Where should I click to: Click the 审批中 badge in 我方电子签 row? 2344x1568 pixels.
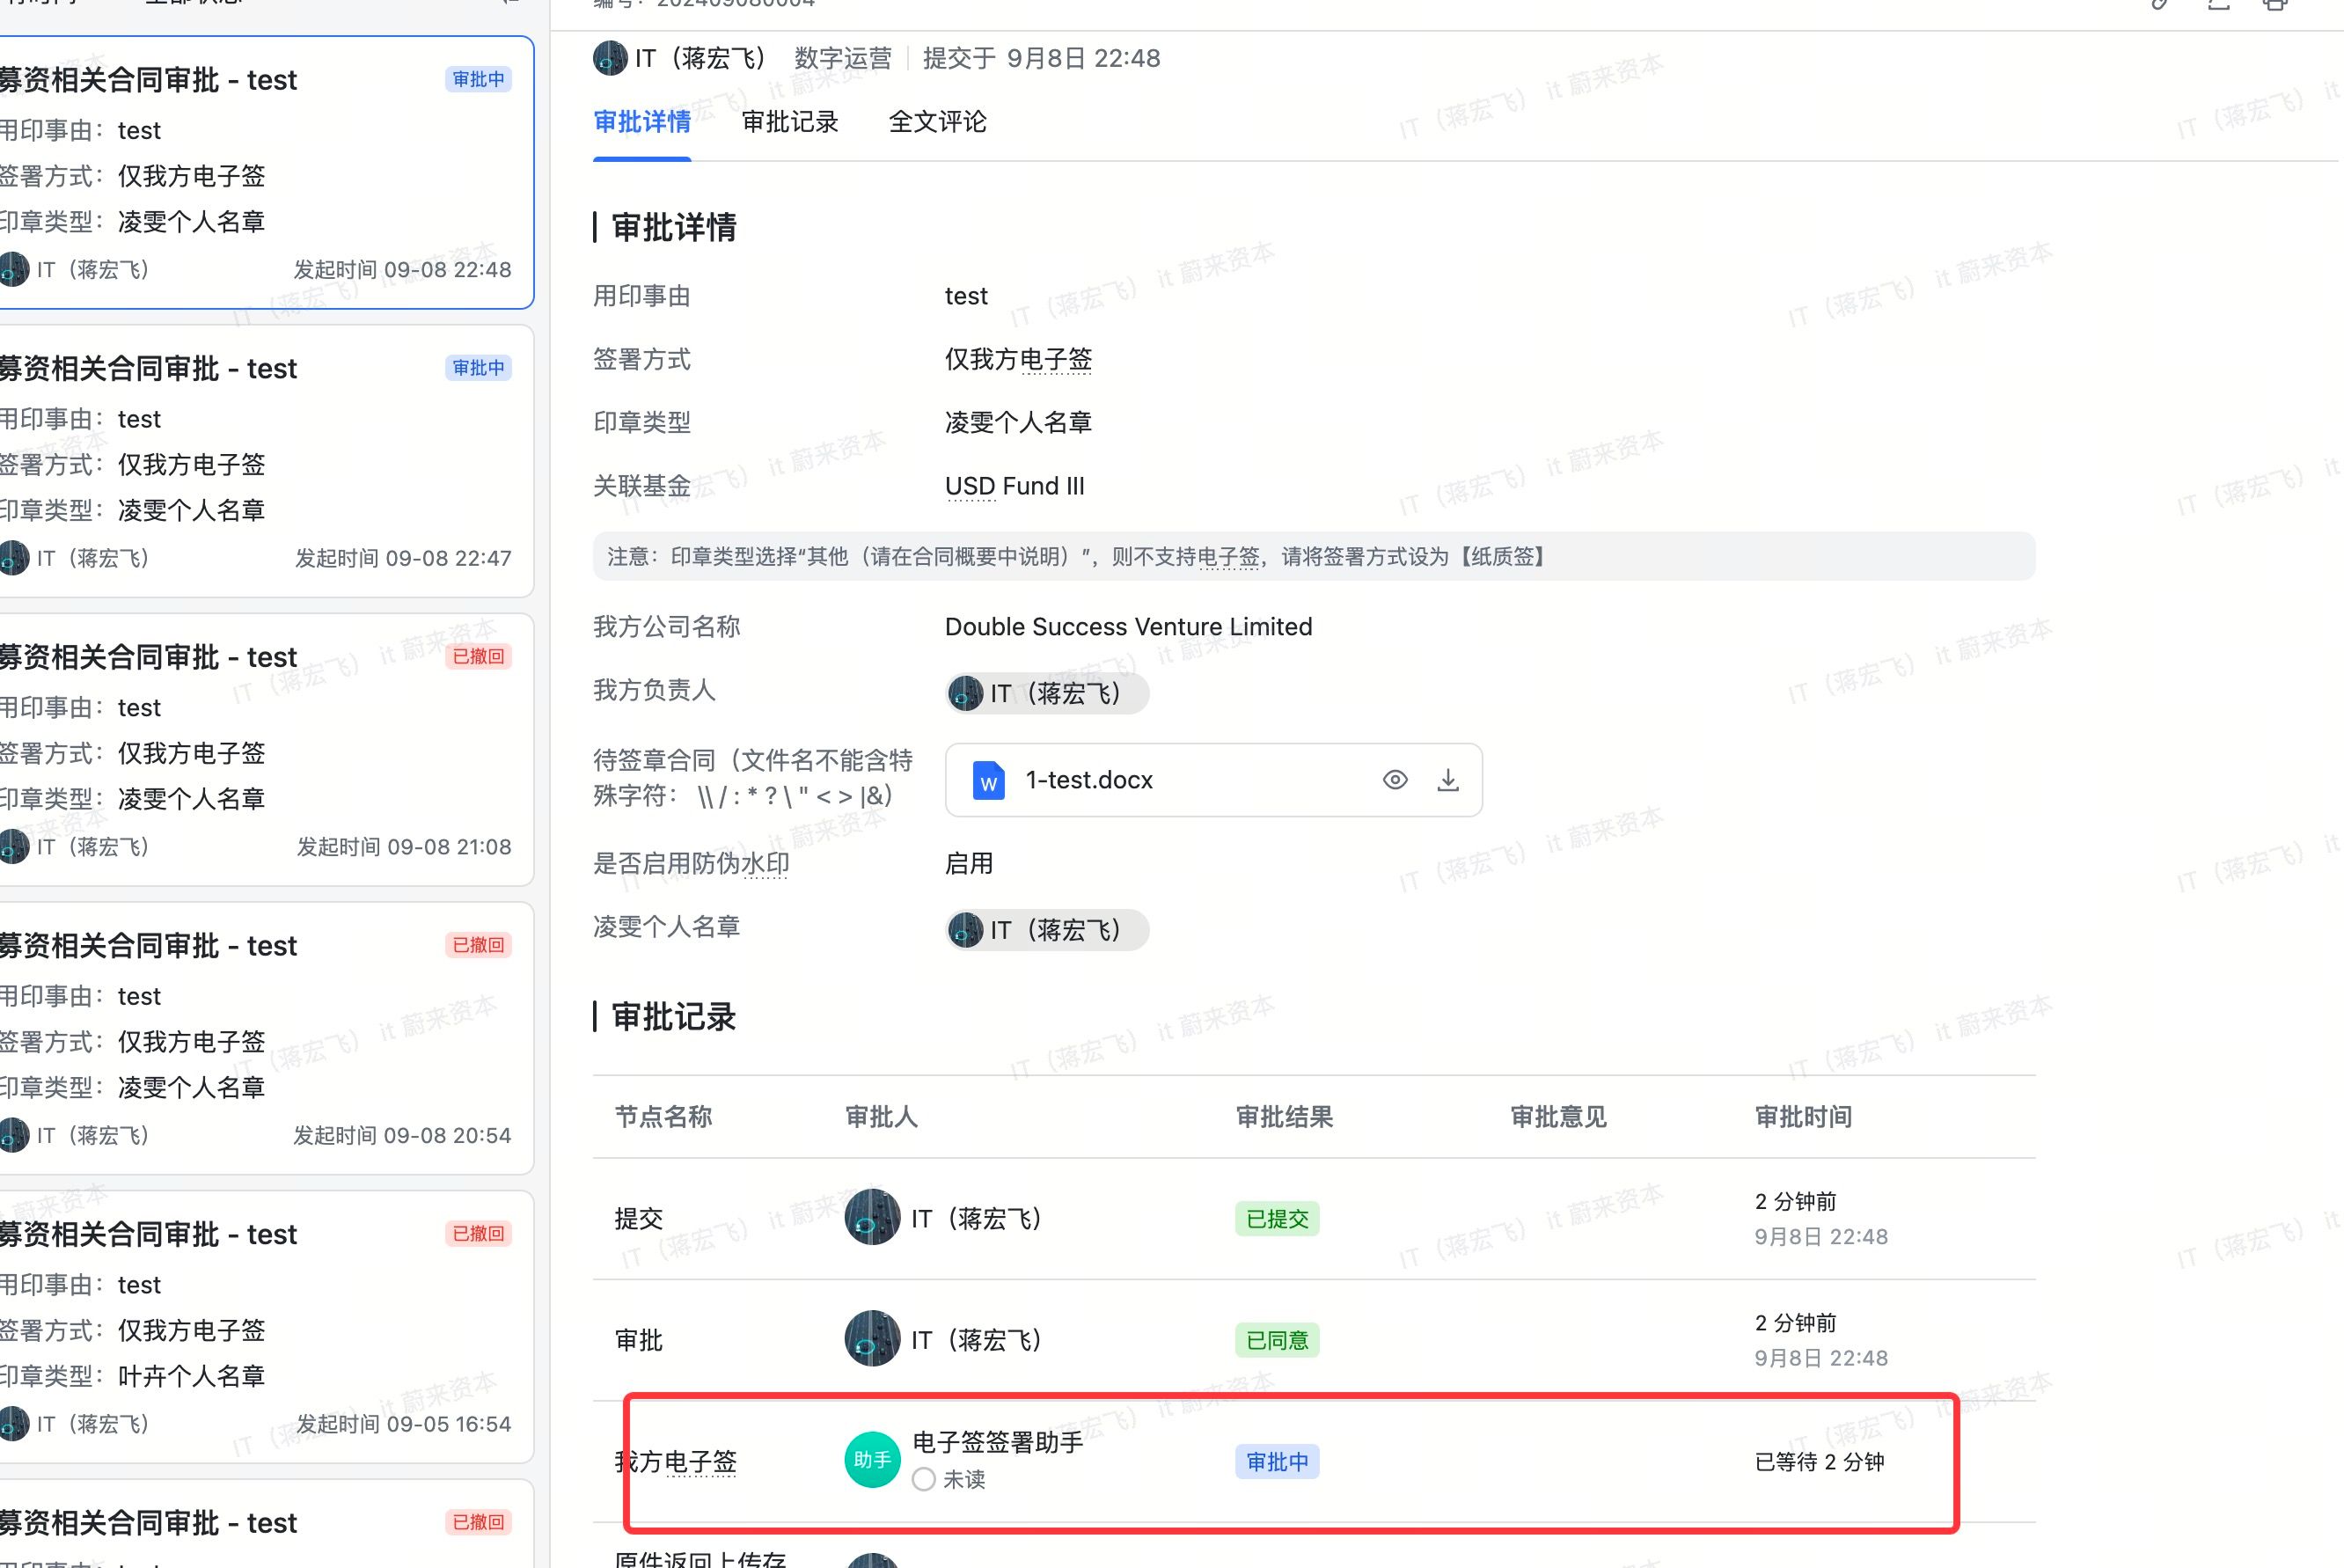tap(1277, 1461)
